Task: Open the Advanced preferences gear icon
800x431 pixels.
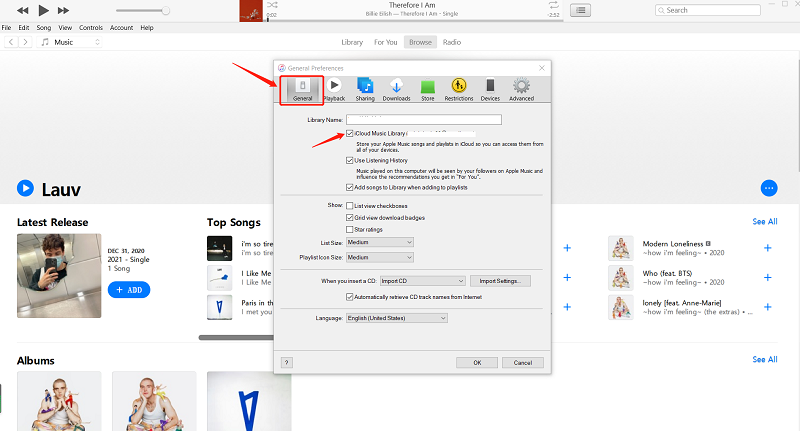Action: (521, 90)
